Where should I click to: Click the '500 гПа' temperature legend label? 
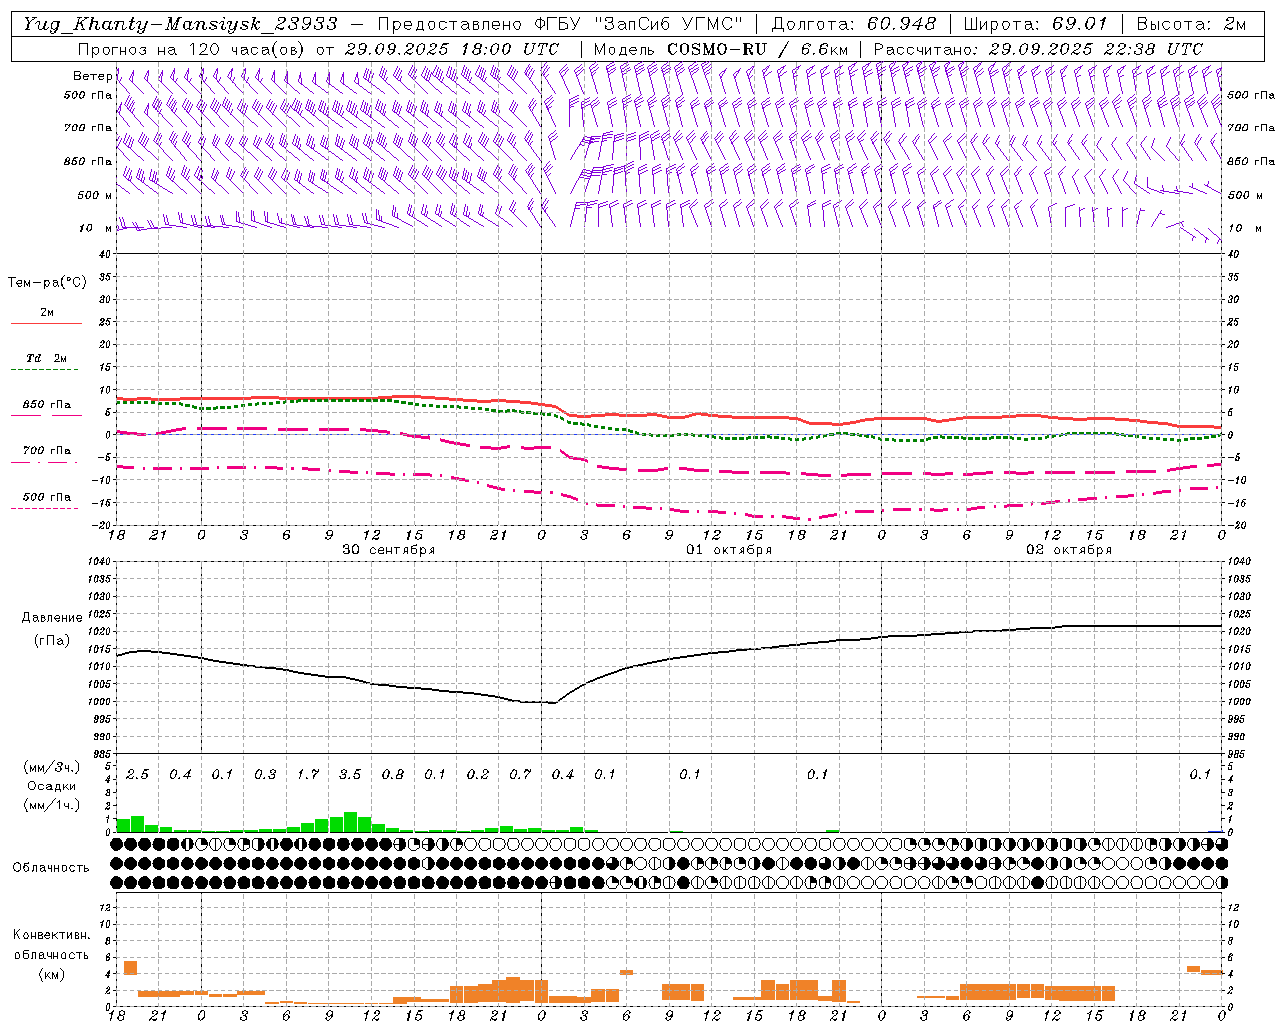[x=47, y=497]
